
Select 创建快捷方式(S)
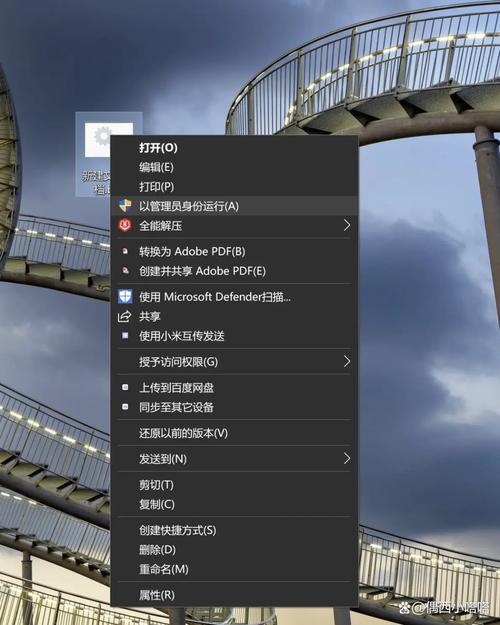[x=234, y=530]
